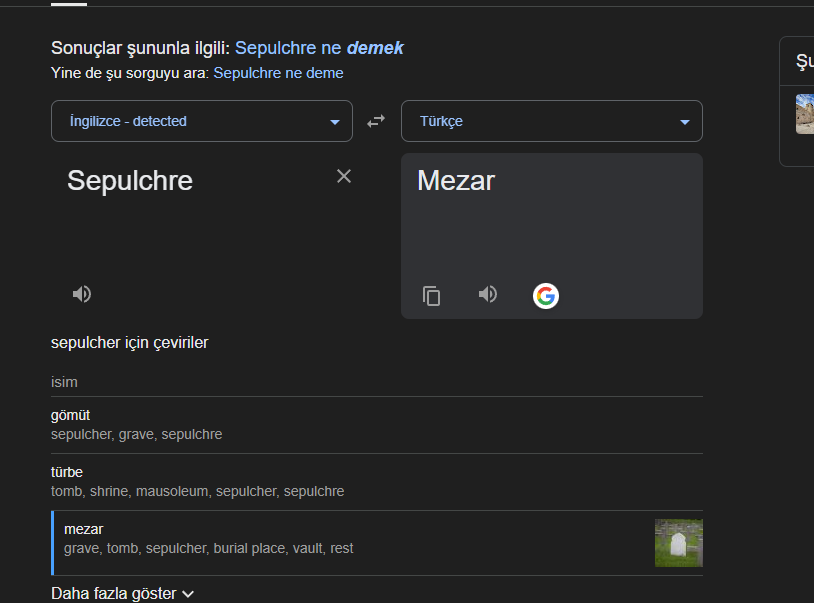Clear the Sepulchre source text
This screenshot has width=814, height=603.
pos(344,176)
